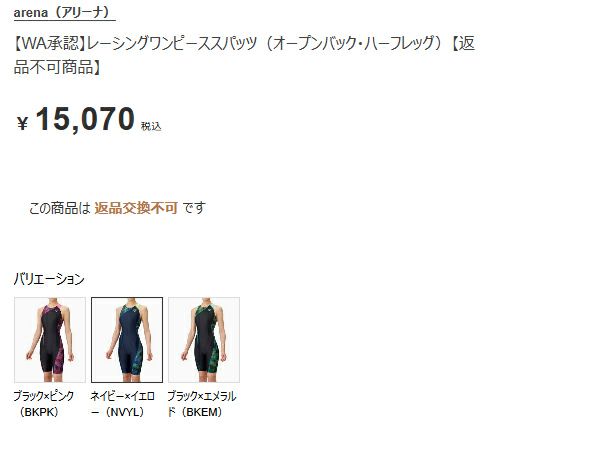Screen dimensions: 600x450
Task: Select the black and pink swimsuit thumbnail
Action: tap(50, 340)
